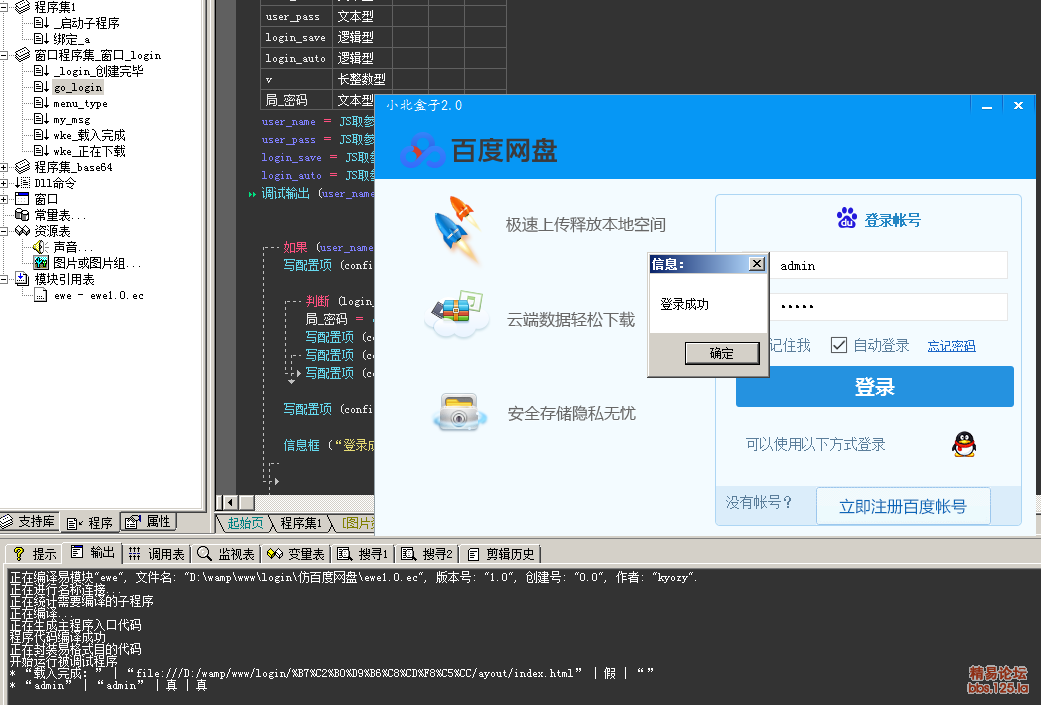This screenshot has width=1041, height=705.
Task: Click the QQ penguin login icon
Action: click(x=963, y=444)
